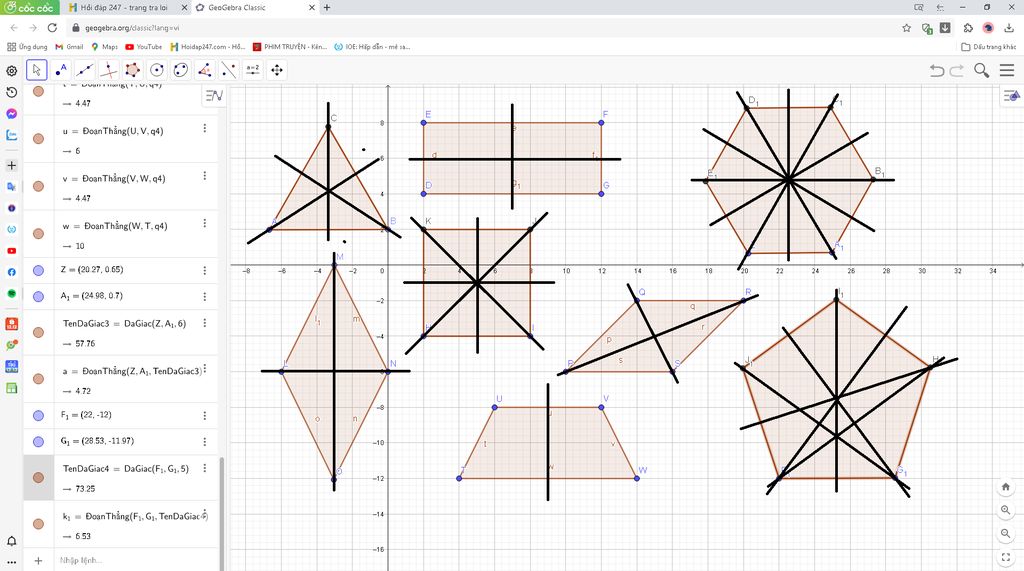Open Hoidap247.com bookmark
The height and width of the screenshot is (571, 1024).
click(208, 47)
